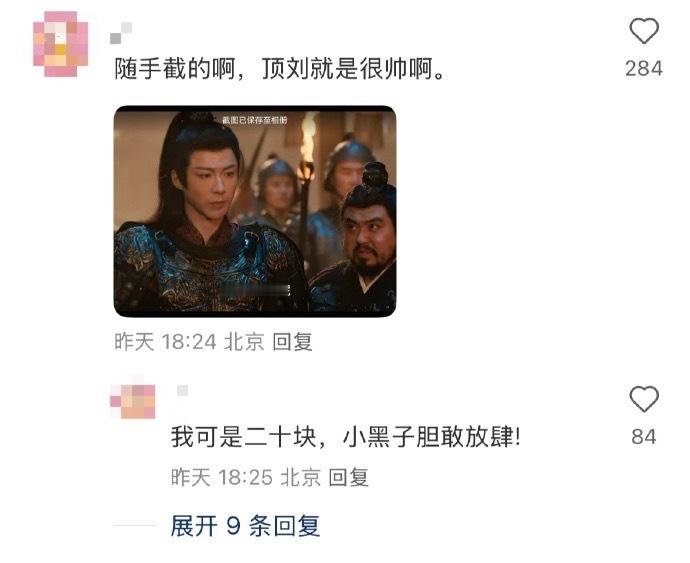This screenshot has width=690, height=563.
Task: Like the reply '我可是二十块，小黑子胆敢放肆!'
Action: (644, 399)
